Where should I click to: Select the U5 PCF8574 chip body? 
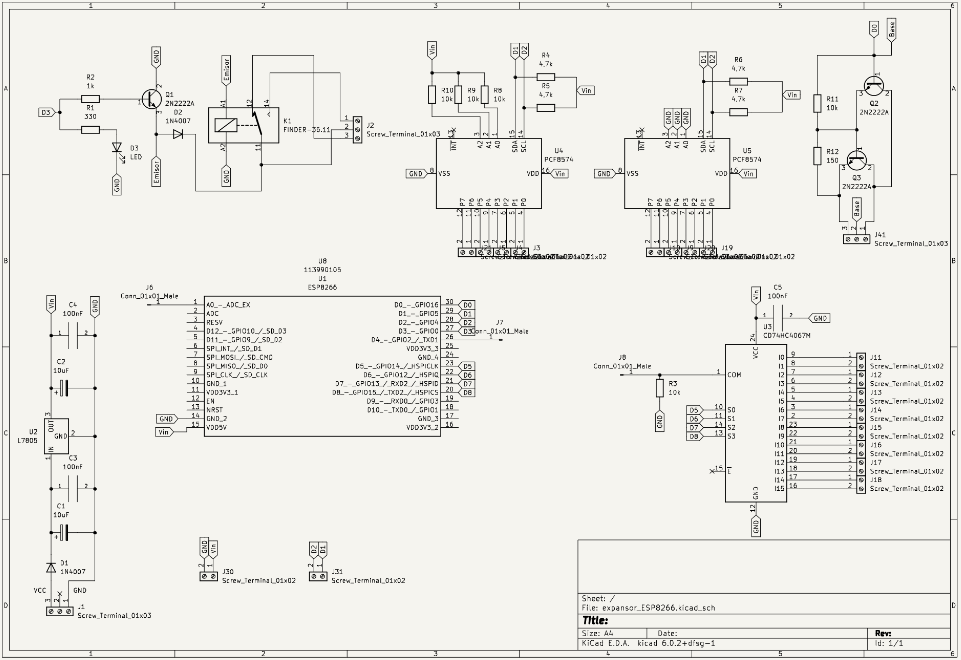(677, 173)
